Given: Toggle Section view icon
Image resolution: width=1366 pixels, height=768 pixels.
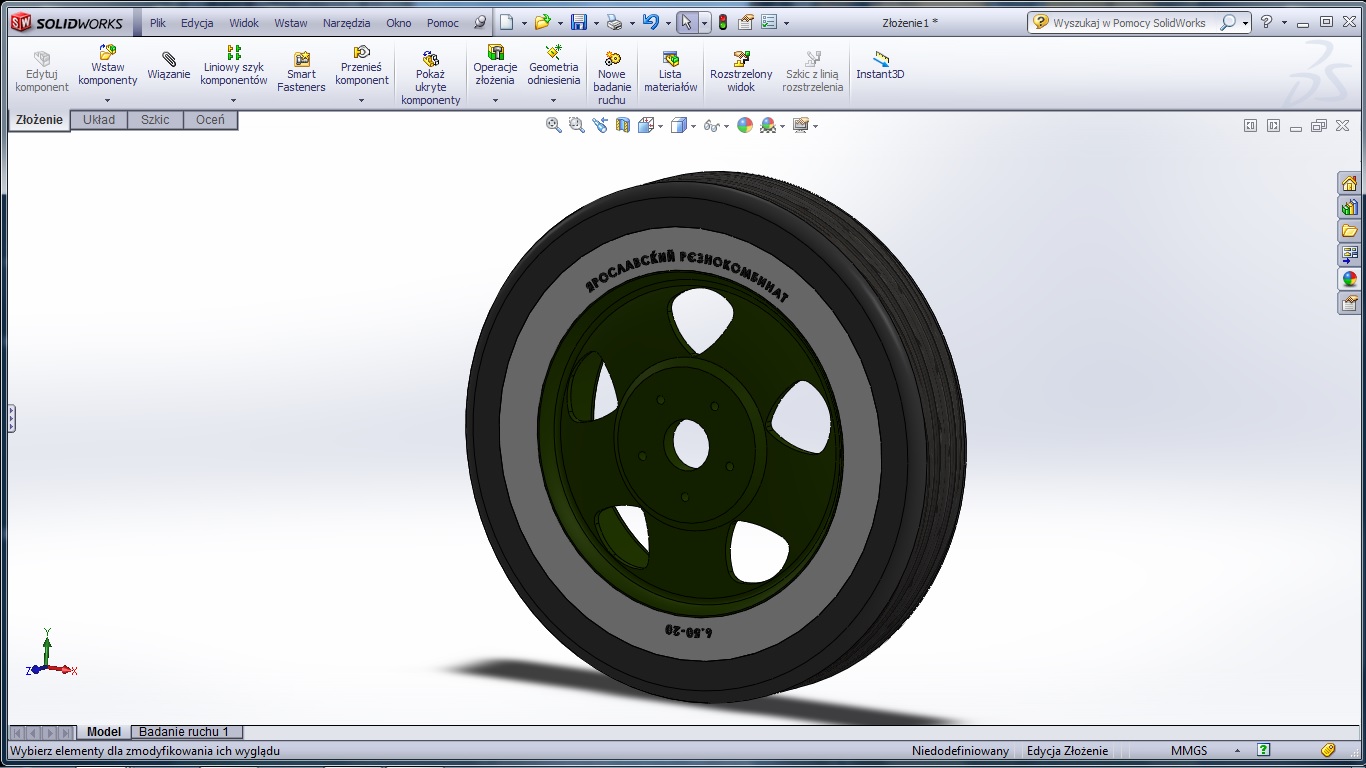Looking at the screenshot, I should pyautogui.click(x=623, y=125).
